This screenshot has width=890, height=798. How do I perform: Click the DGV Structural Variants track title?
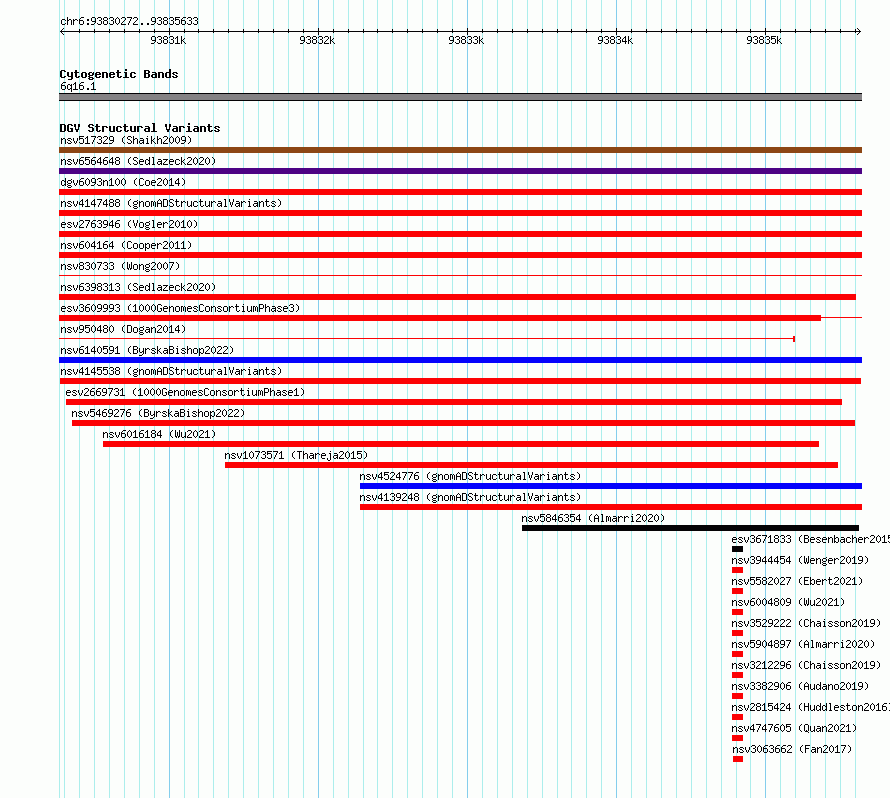[140, 128]
